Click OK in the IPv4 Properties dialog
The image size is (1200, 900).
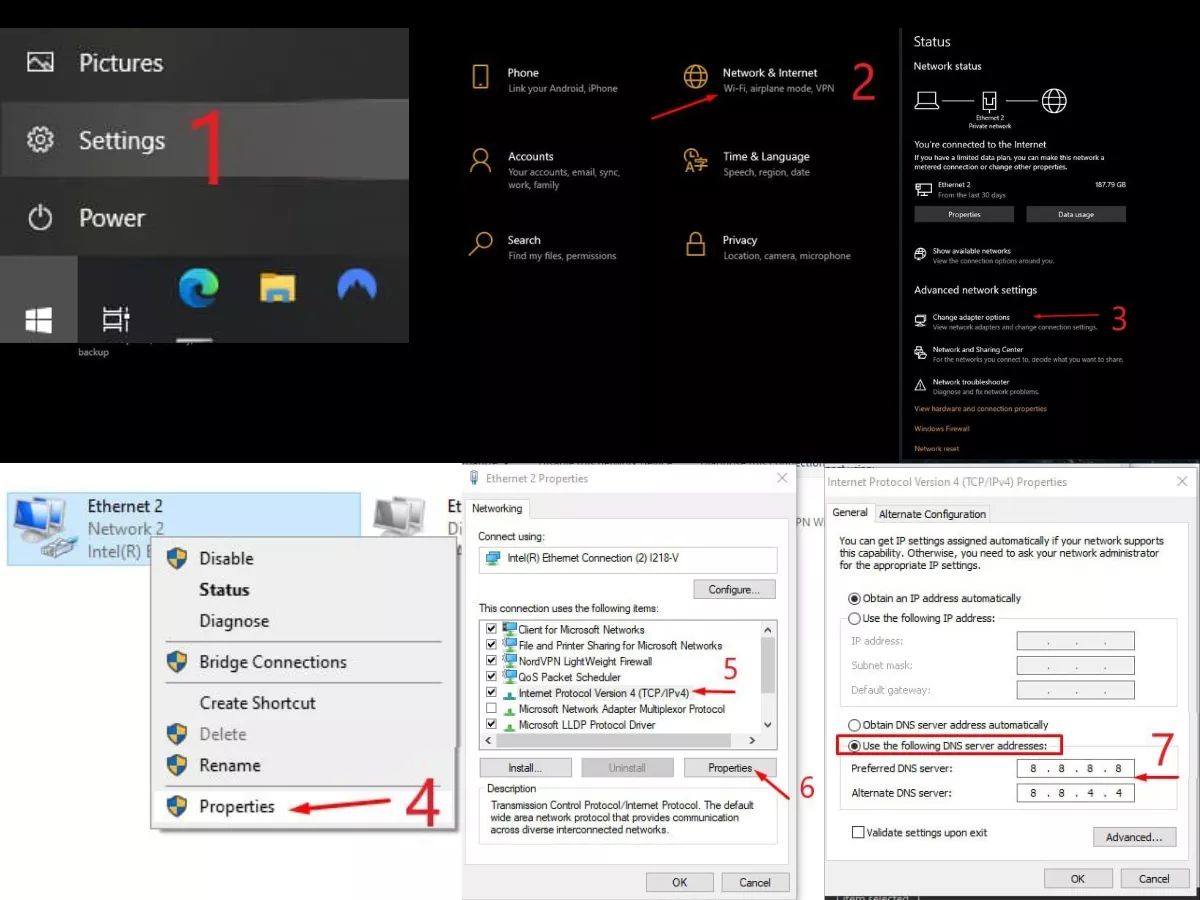[x=1078, y=878]
